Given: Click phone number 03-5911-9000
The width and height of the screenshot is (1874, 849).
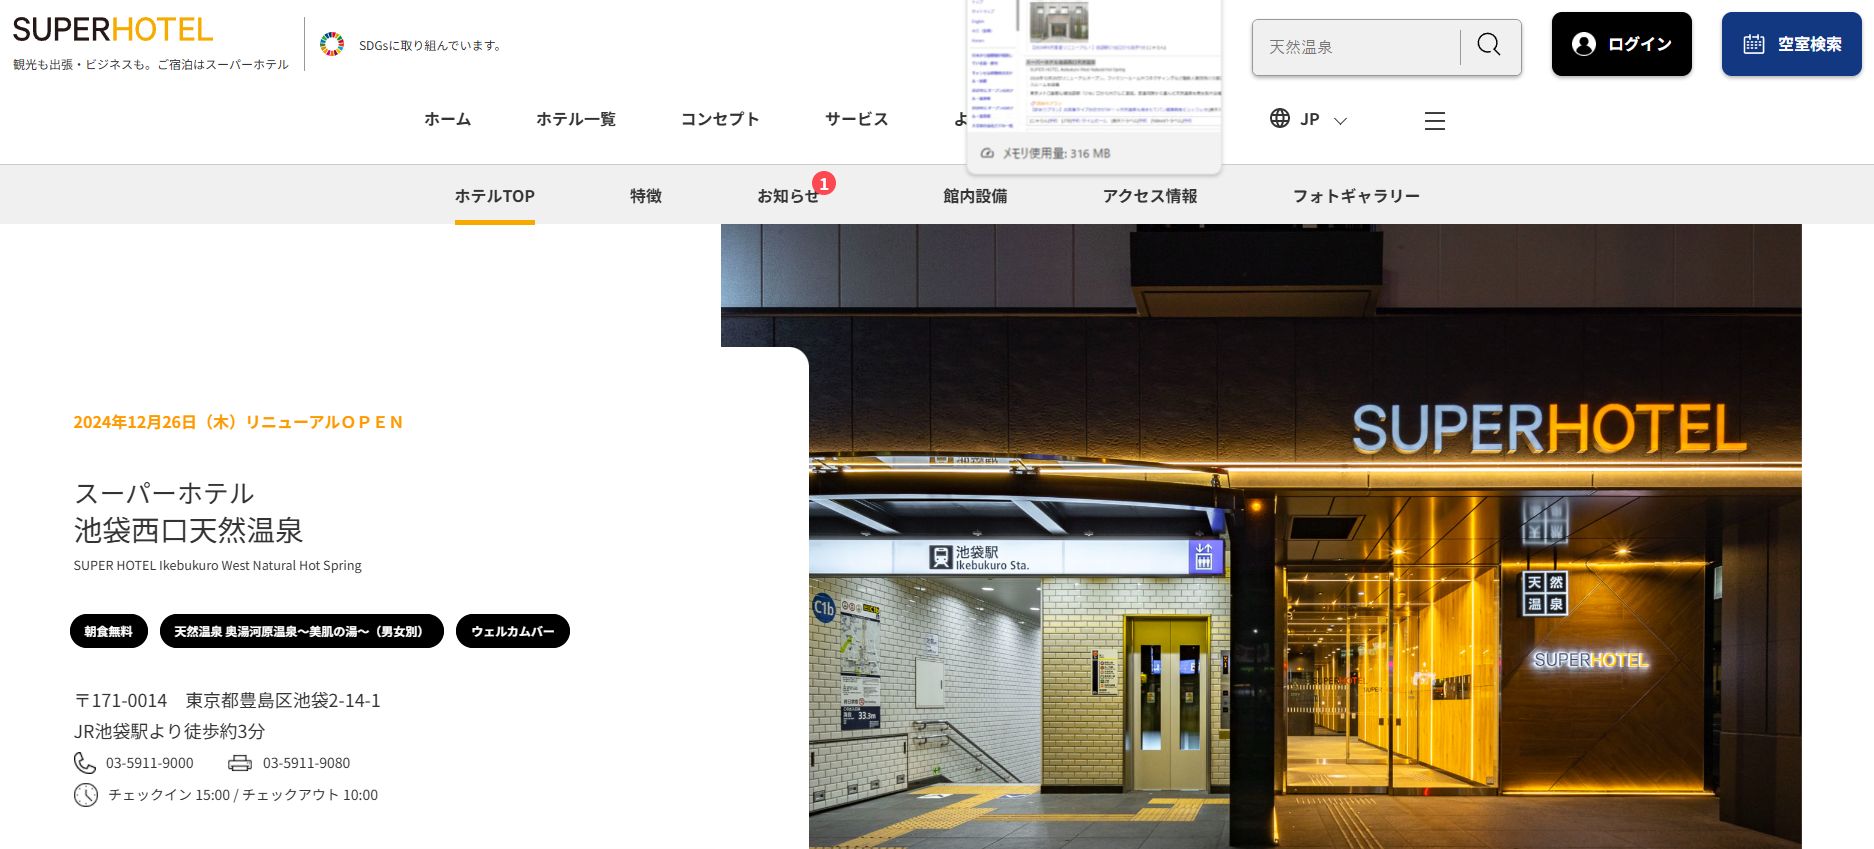Looking at the screenshot, I should 150,763.
